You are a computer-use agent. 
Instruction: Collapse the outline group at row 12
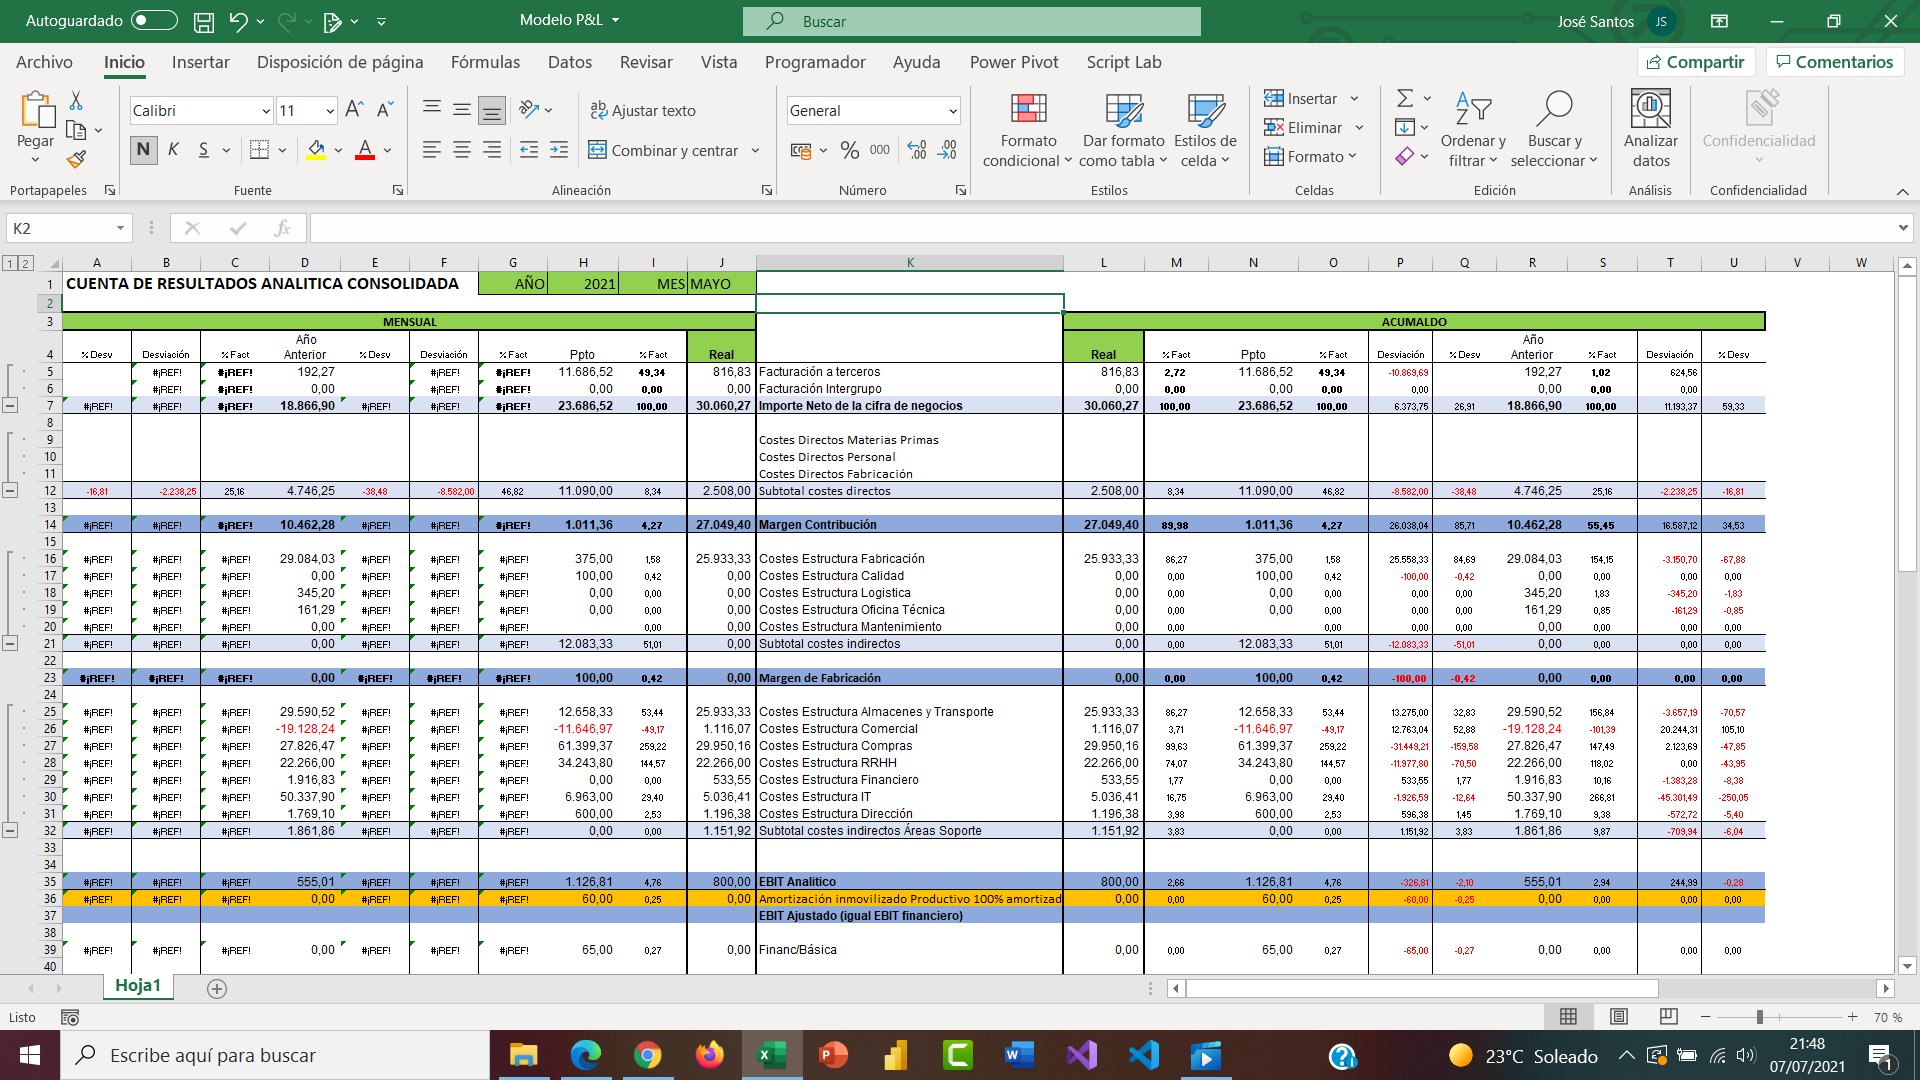[10, 490]
